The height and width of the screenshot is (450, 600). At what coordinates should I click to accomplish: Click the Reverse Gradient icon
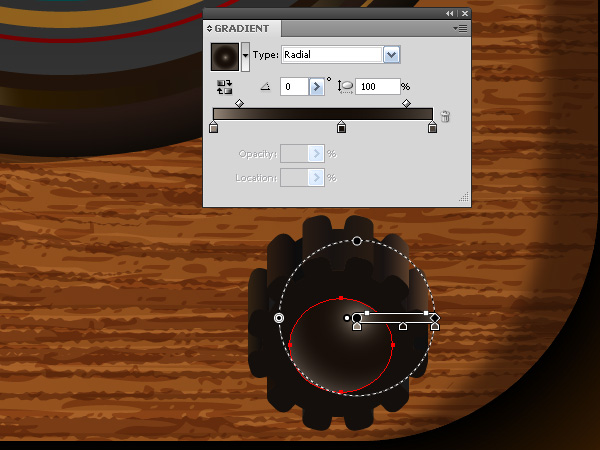coord(224,87)
